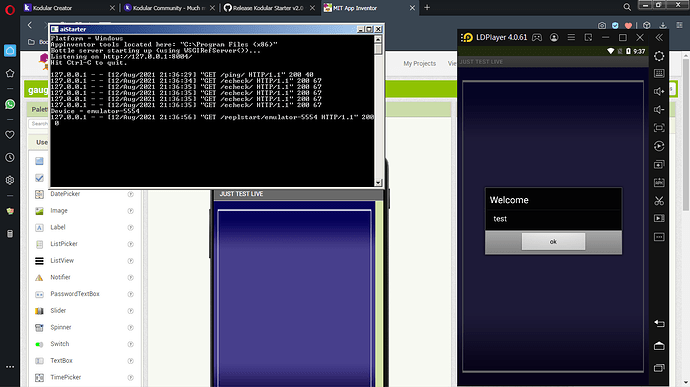Screen dimensions: 690x387
Task: Click Opera logo menu button
Action: (10, 10)
